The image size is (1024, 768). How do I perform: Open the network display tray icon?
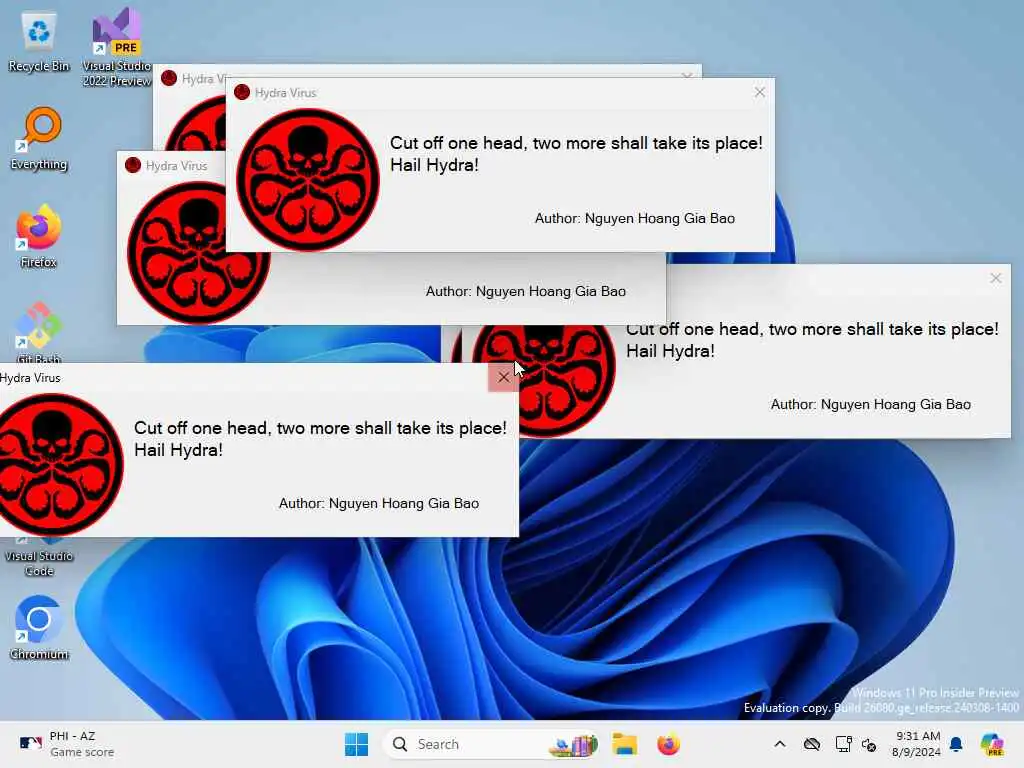click(843, 744)
